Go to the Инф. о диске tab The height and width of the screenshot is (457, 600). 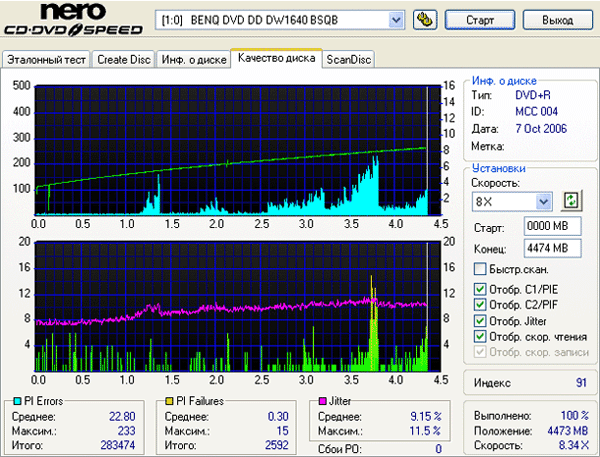(x=191, y=59)
